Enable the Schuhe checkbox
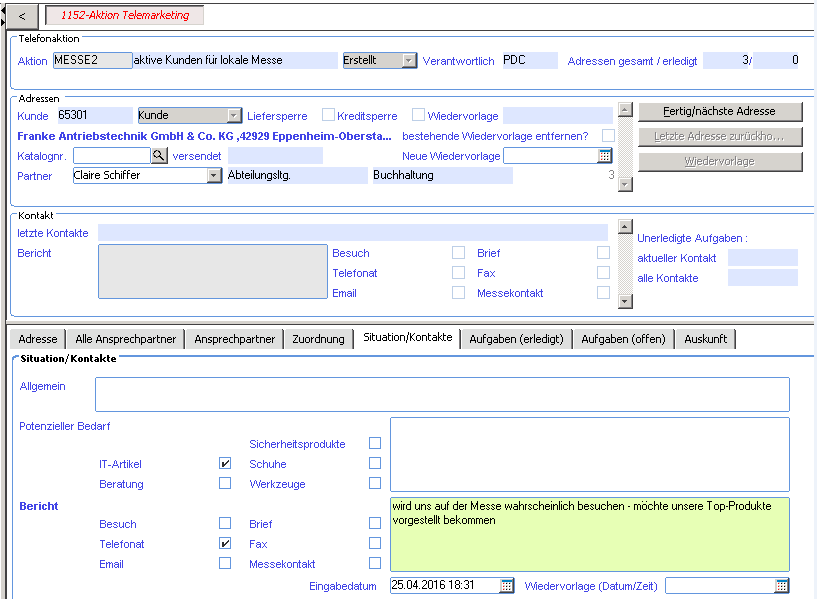Image resolution: width=817 pixels, height=599 pixels. tap(375, 463)
